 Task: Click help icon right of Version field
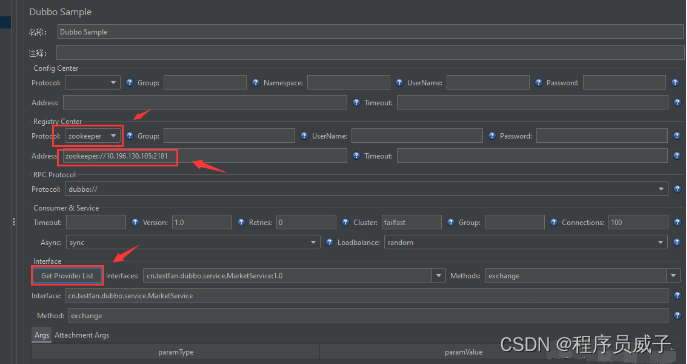pyautogui.click(x=241, y=223)
